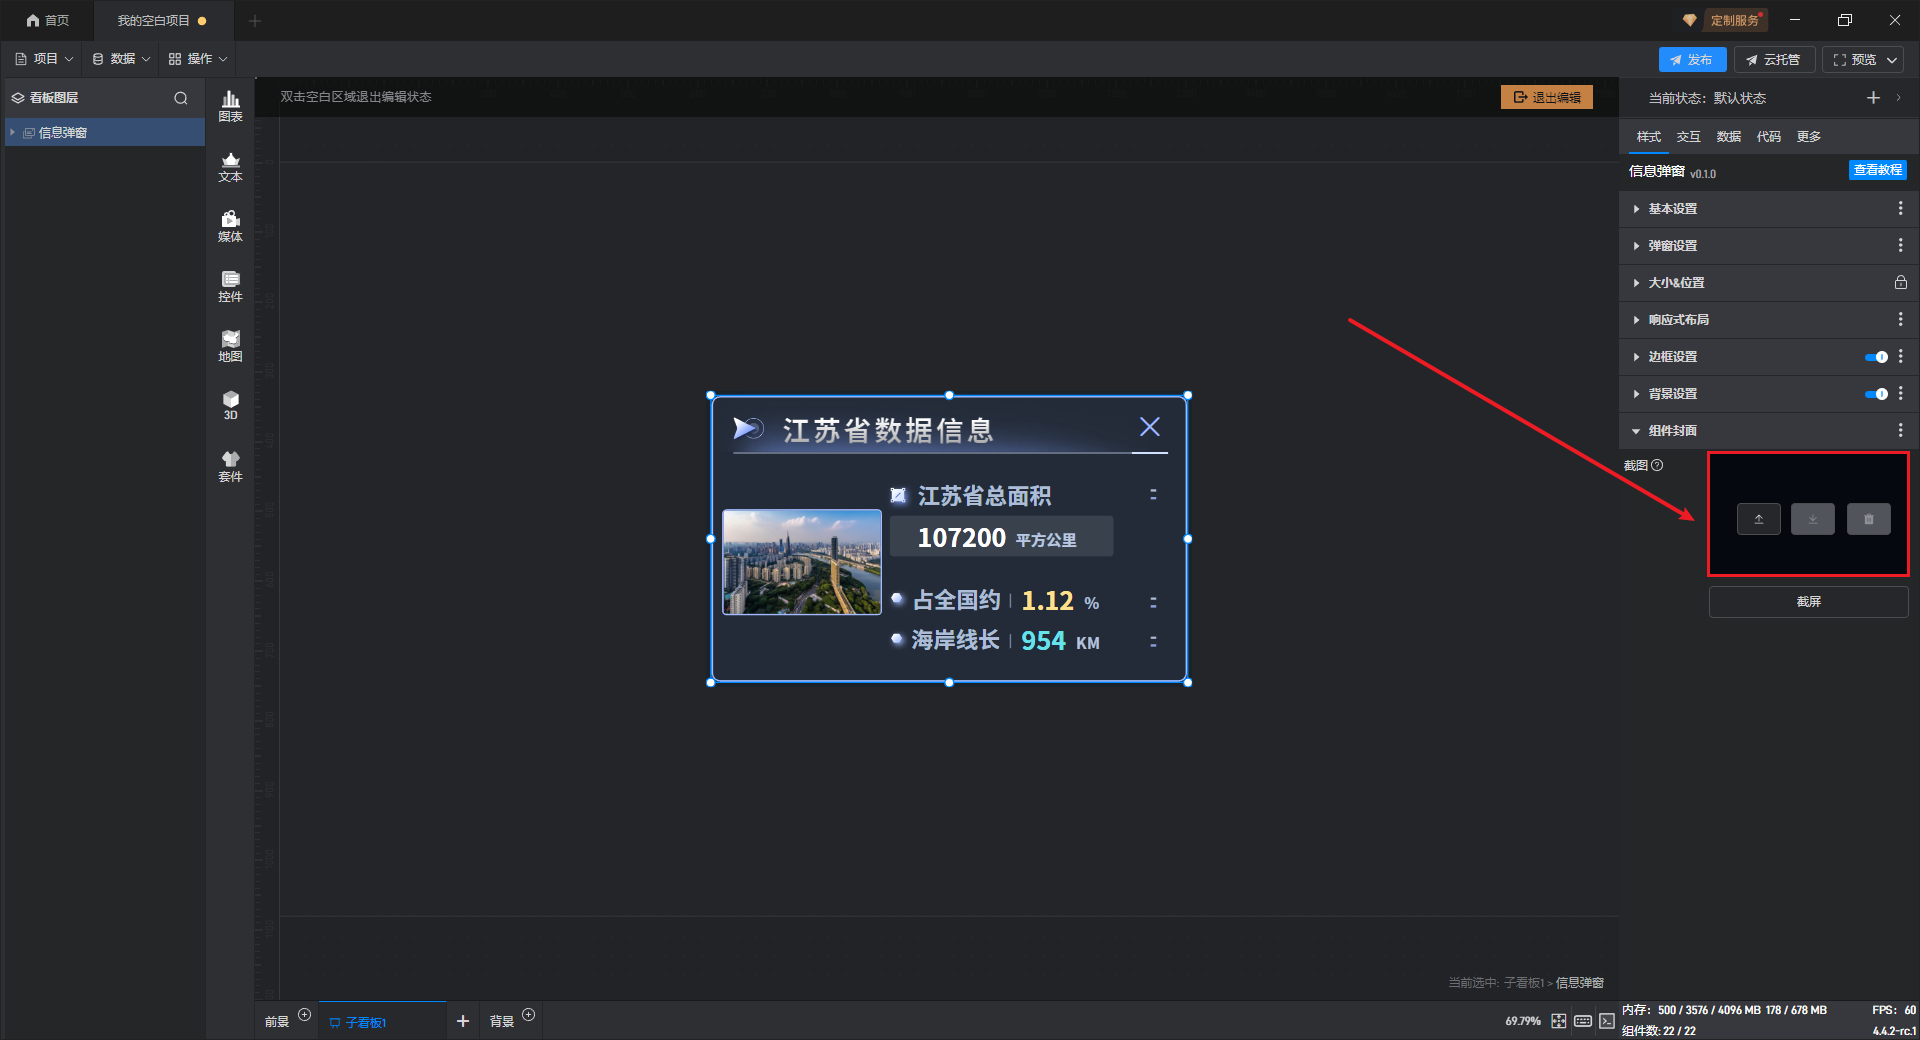The height and width of the screenshot is (1040, 1920).
Task: Click the 查看教程 button
Action: (1878, 170)
